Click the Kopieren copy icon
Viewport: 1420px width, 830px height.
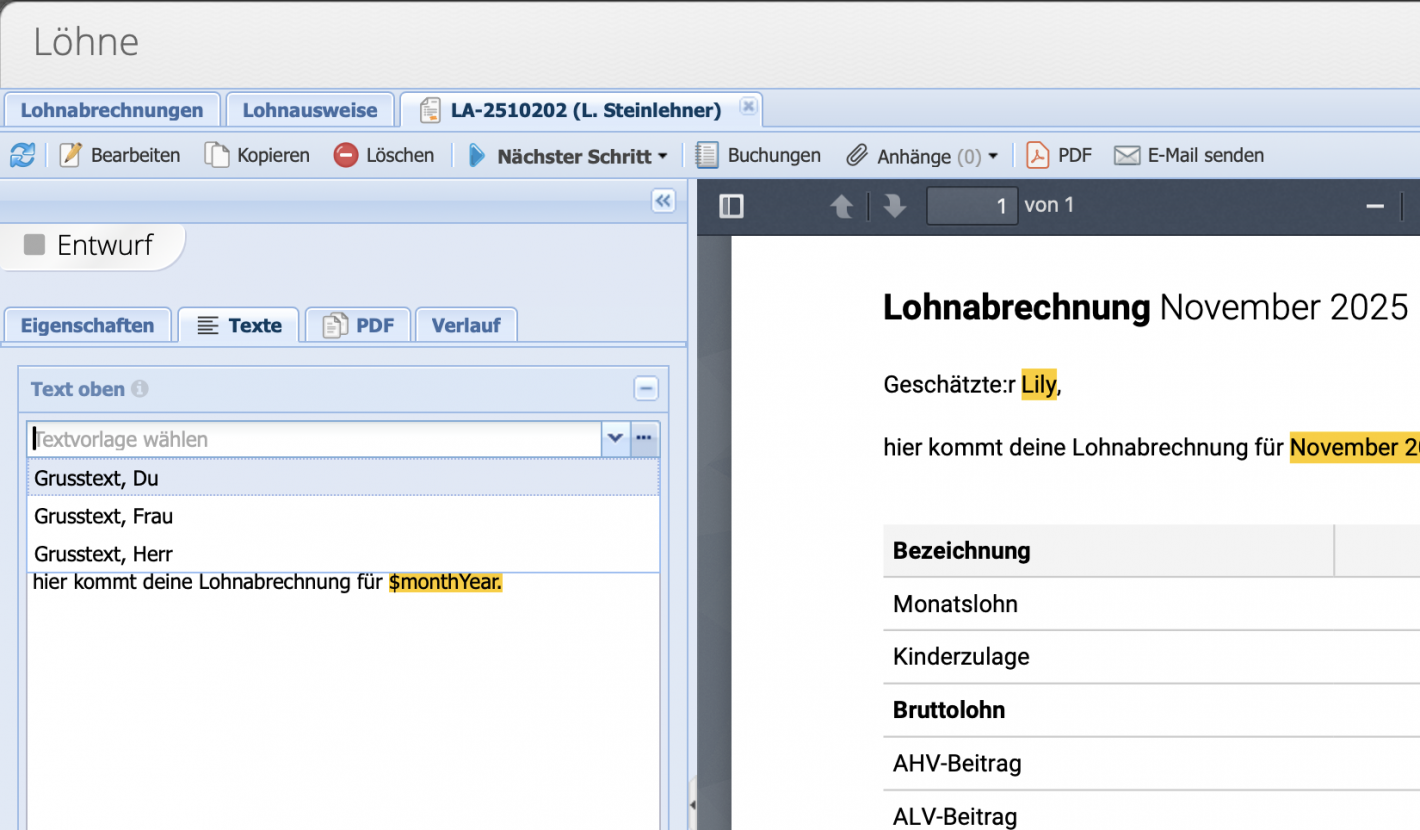click(x=216, y=155)
